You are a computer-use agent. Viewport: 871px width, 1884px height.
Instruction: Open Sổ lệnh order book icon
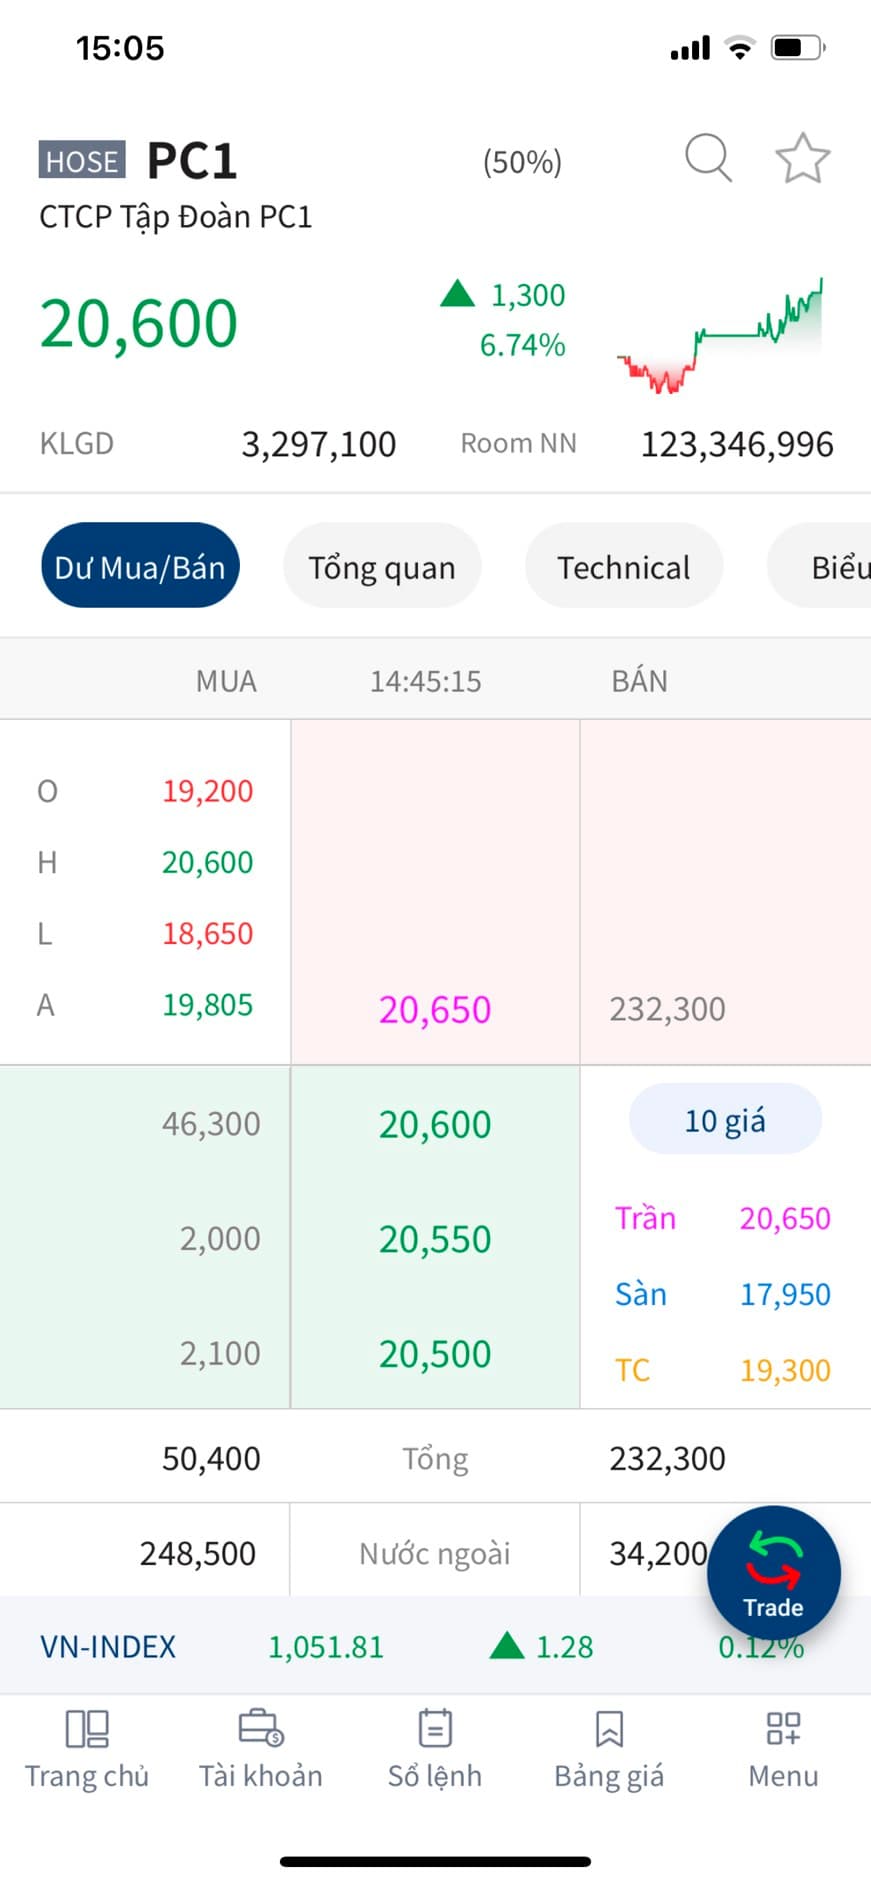435,1746
